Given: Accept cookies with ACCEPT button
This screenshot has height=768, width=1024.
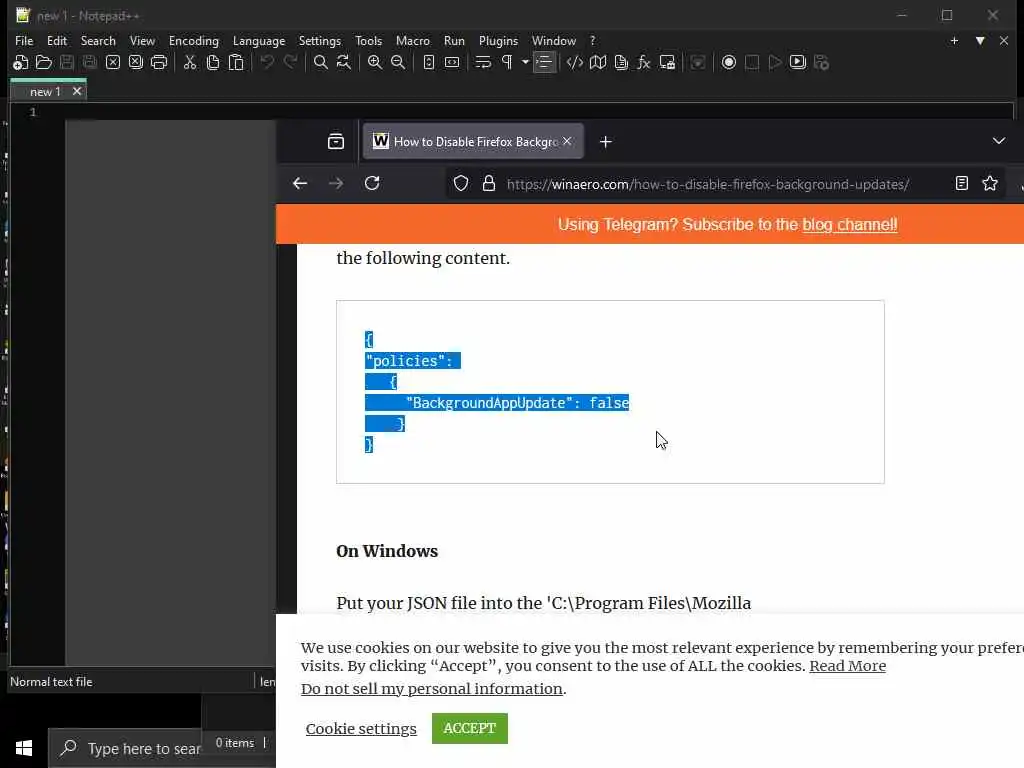Looking at the screenshot, I should coord(470,728).
